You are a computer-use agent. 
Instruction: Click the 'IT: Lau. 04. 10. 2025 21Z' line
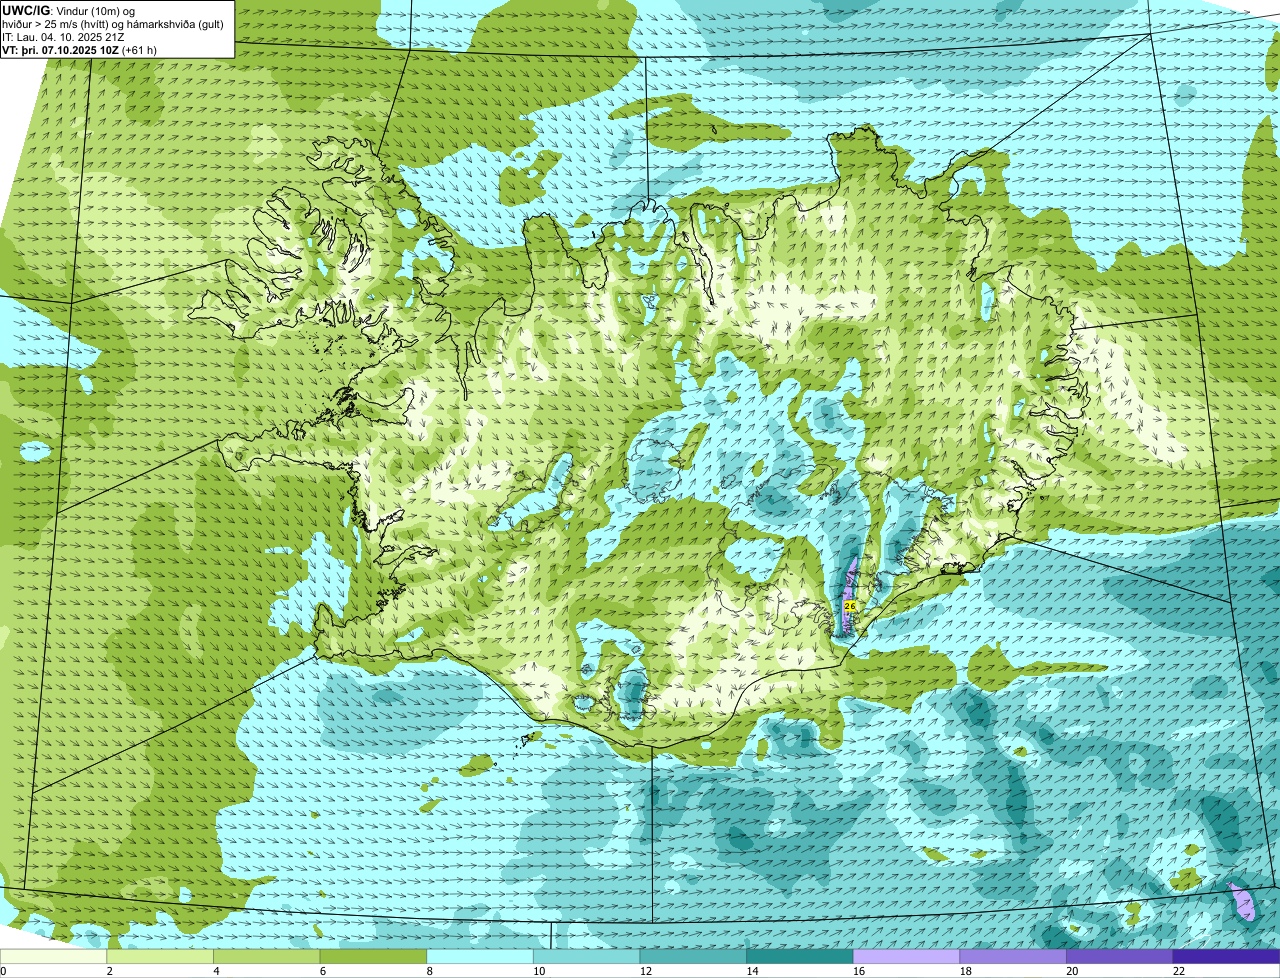pyautogui.click(x=62, y=37)
